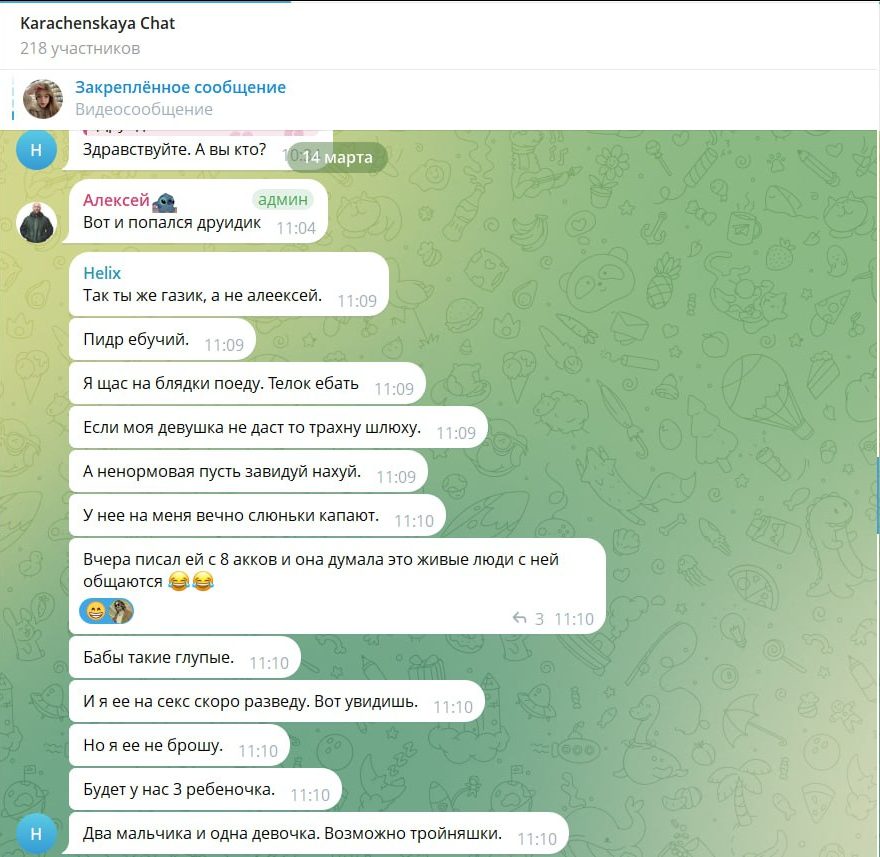This screenshot has height=857, width=880.
Task: Click Алексей's profile avatar photo
Action: pos(36,223)
